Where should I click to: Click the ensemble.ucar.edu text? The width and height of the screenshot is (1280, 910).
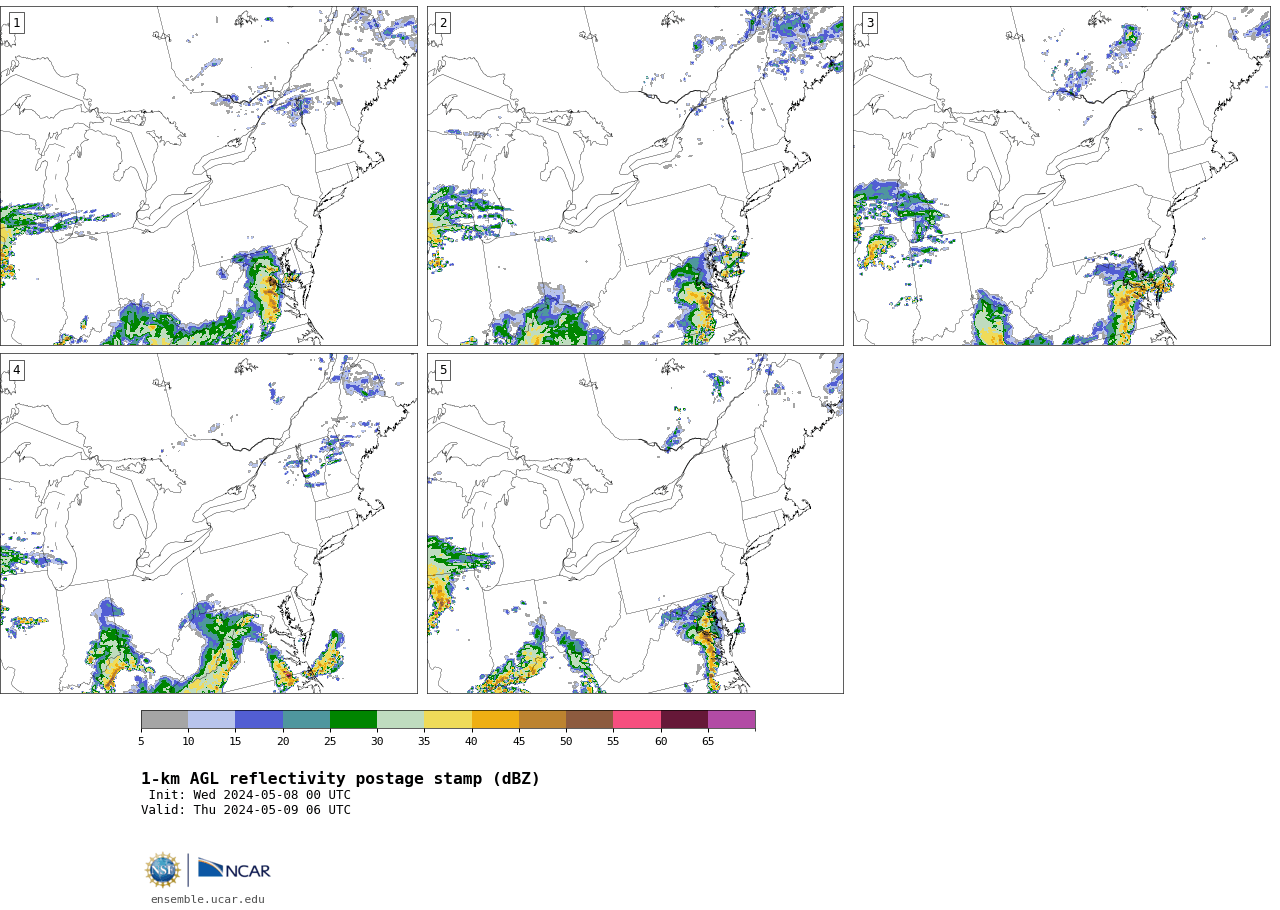(208, 900)
